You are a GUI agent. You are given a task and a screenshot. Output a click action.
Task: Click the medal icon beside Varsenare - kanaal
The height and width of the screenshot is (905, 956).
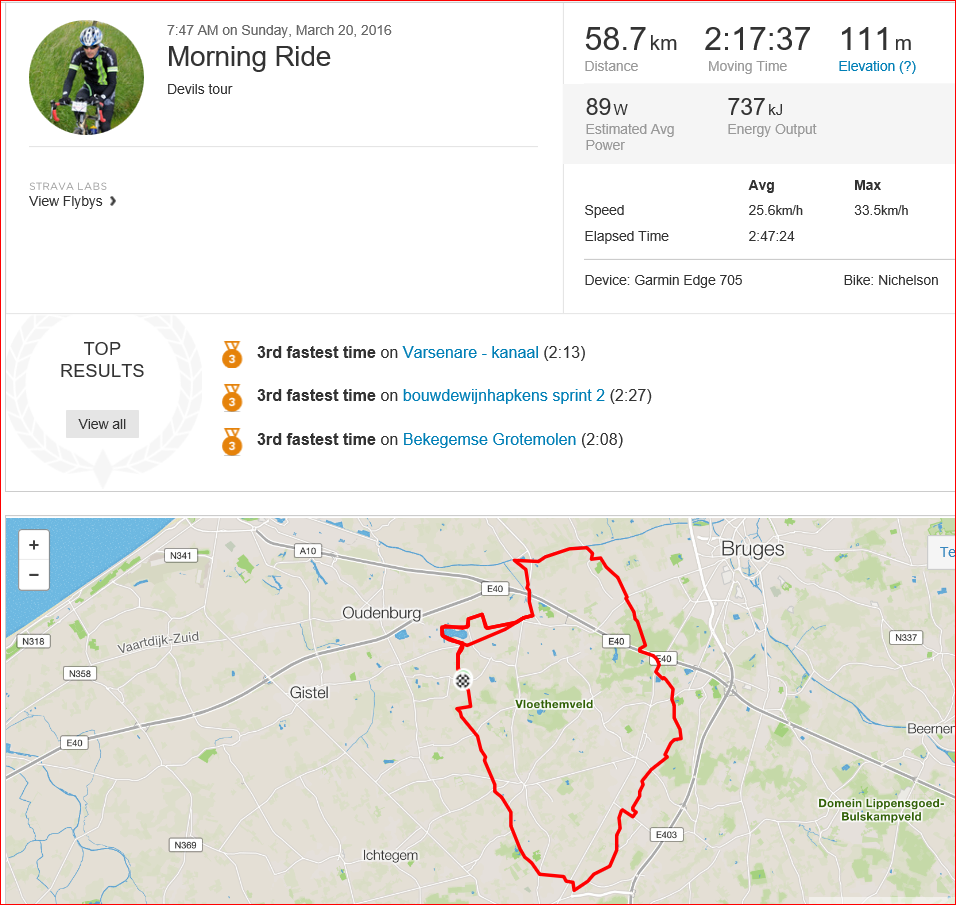(x=232, y=354)
